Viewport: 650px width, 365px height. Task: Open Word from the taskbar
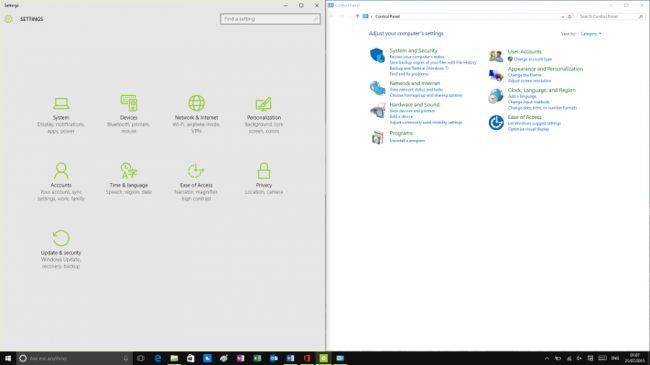290,358
